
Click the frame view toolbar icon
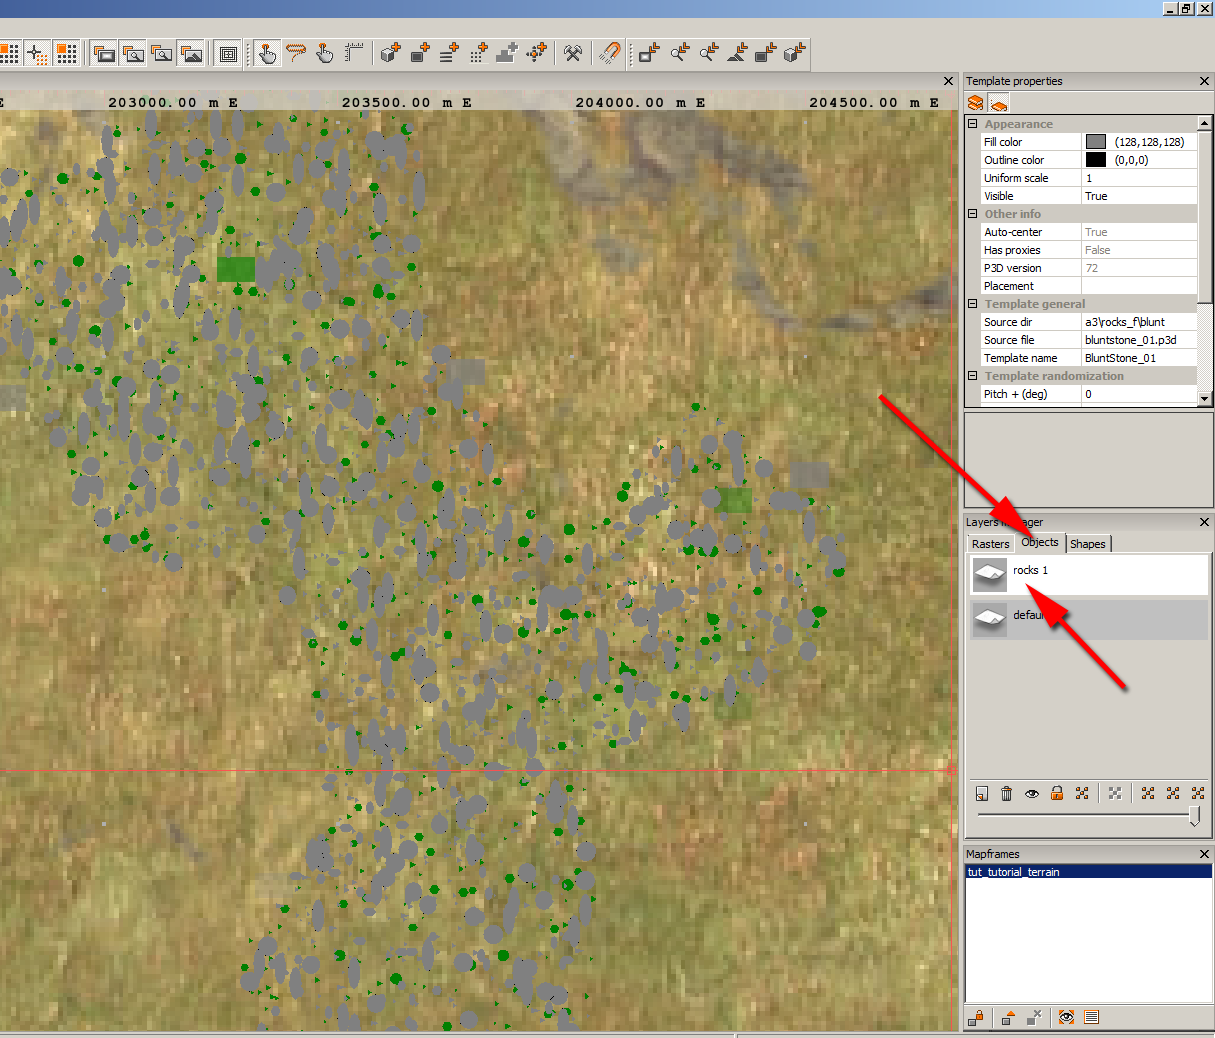pos(229,53)
